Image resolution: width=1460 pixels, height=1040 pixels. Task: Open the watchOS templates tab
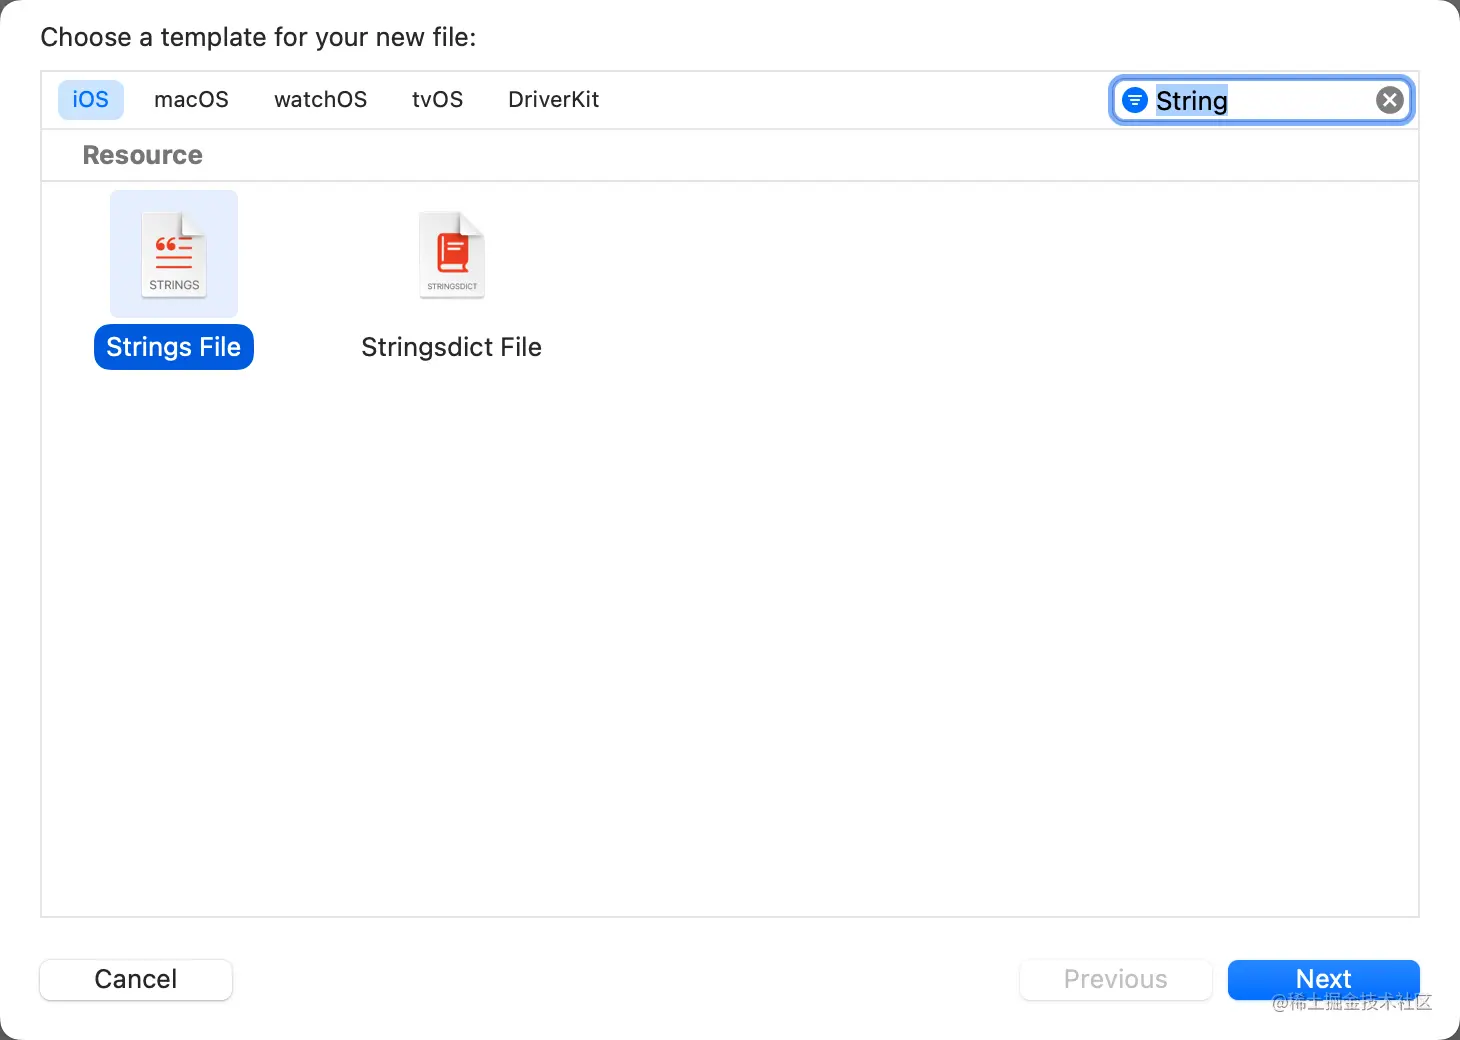pos(320,100)
